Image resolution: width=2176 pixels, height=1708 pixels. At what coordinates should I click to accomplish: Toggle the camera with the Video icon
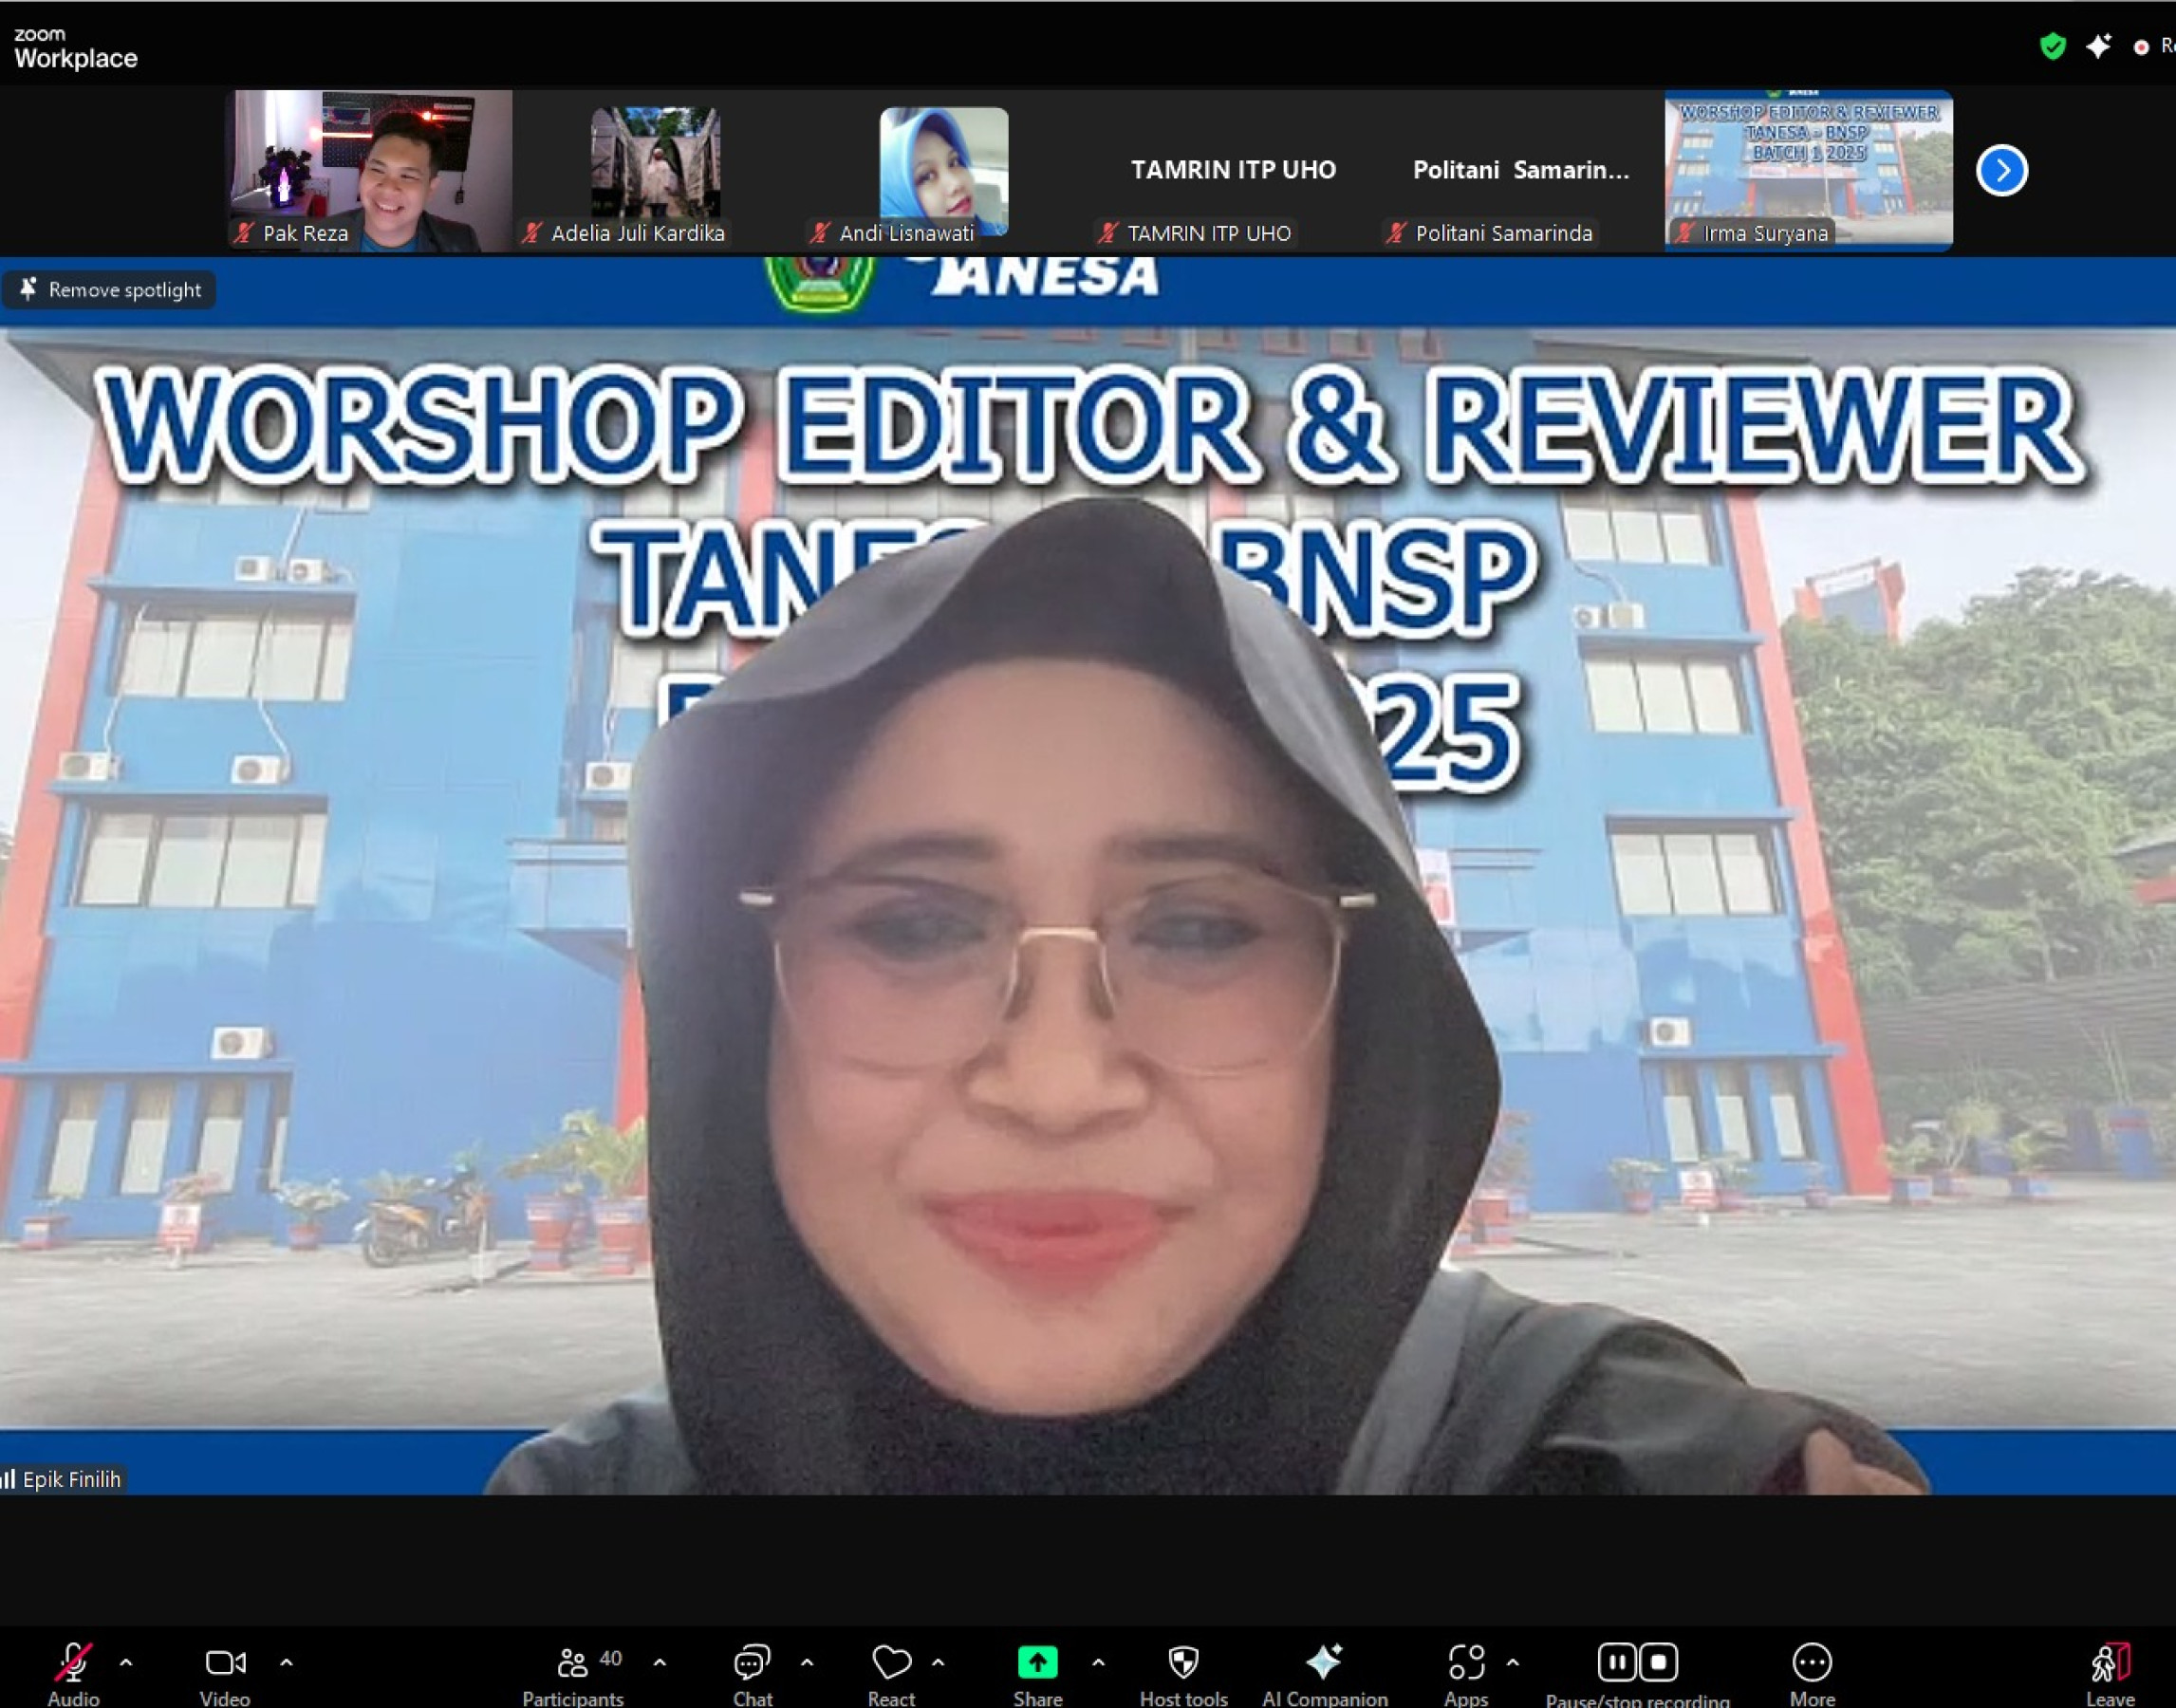click(225, 1662)
